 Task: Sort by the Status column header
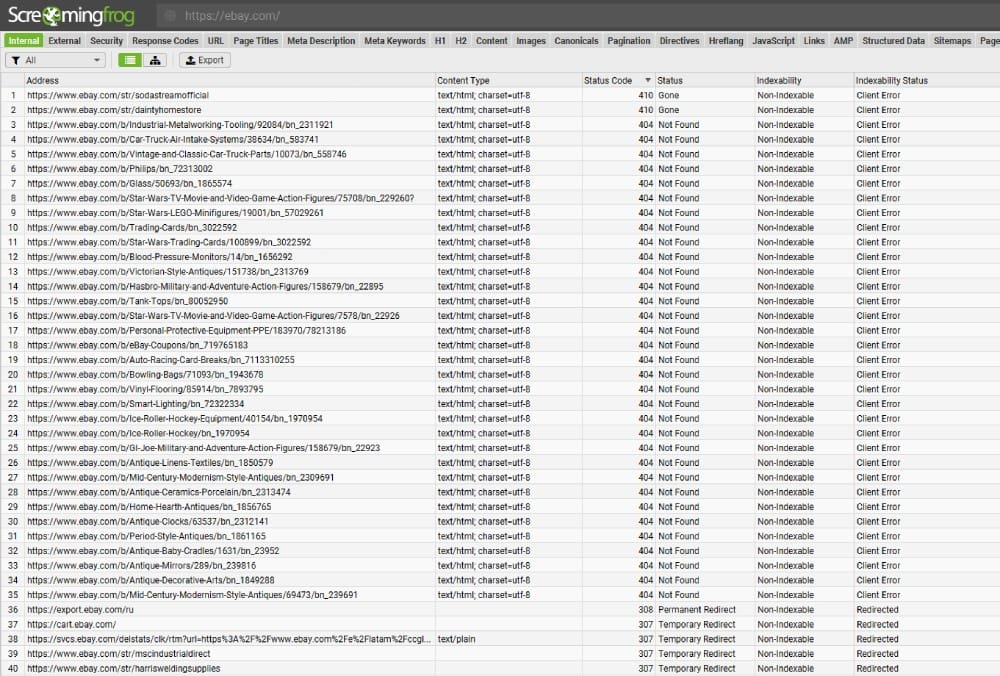tap(705, 80)
